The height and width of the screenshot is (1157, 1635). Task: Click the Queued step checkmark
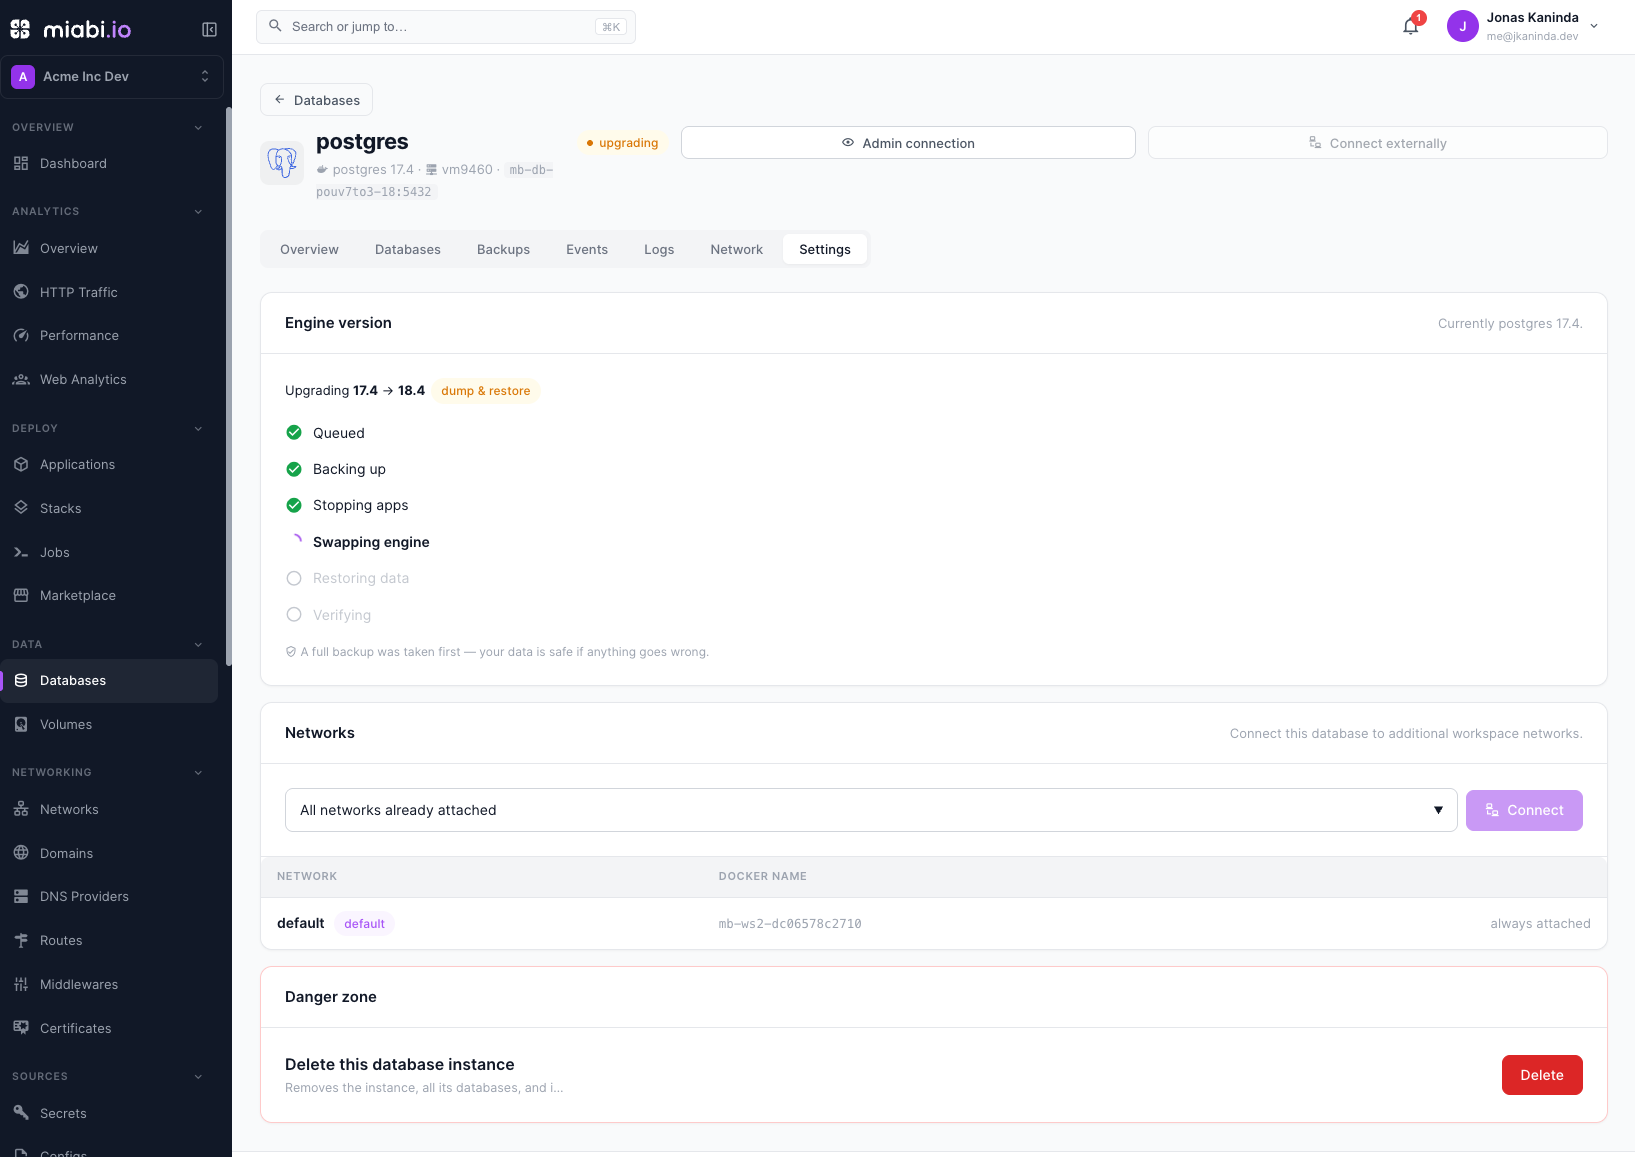tap(294, 432)
